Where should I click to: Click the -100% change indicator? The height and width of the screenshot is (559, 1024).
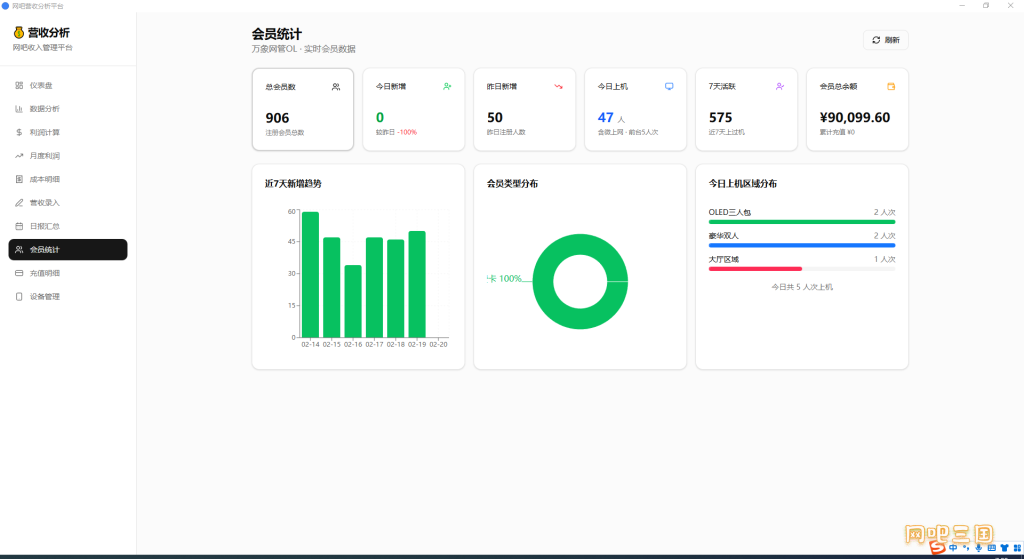(407, 132)
